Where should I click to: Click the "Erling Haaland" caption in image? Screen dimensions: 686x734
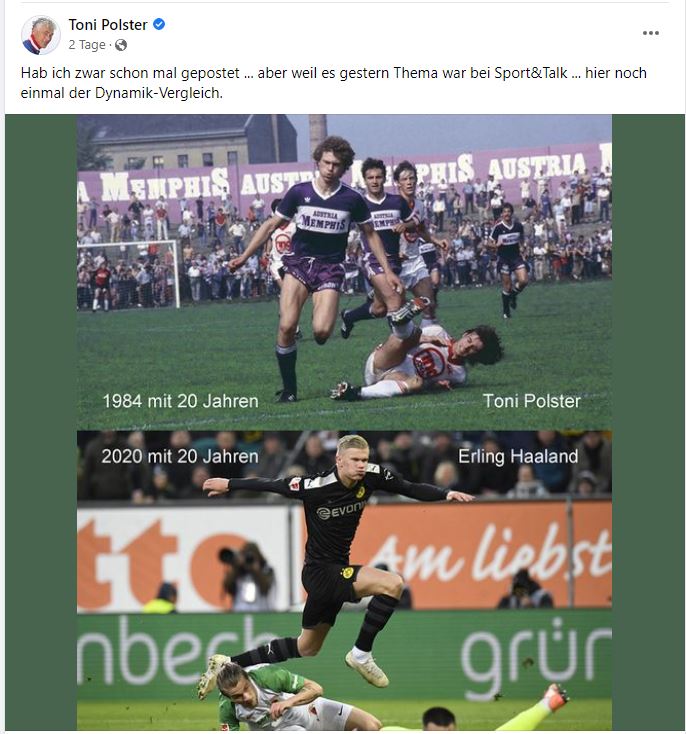coord(518,456)
